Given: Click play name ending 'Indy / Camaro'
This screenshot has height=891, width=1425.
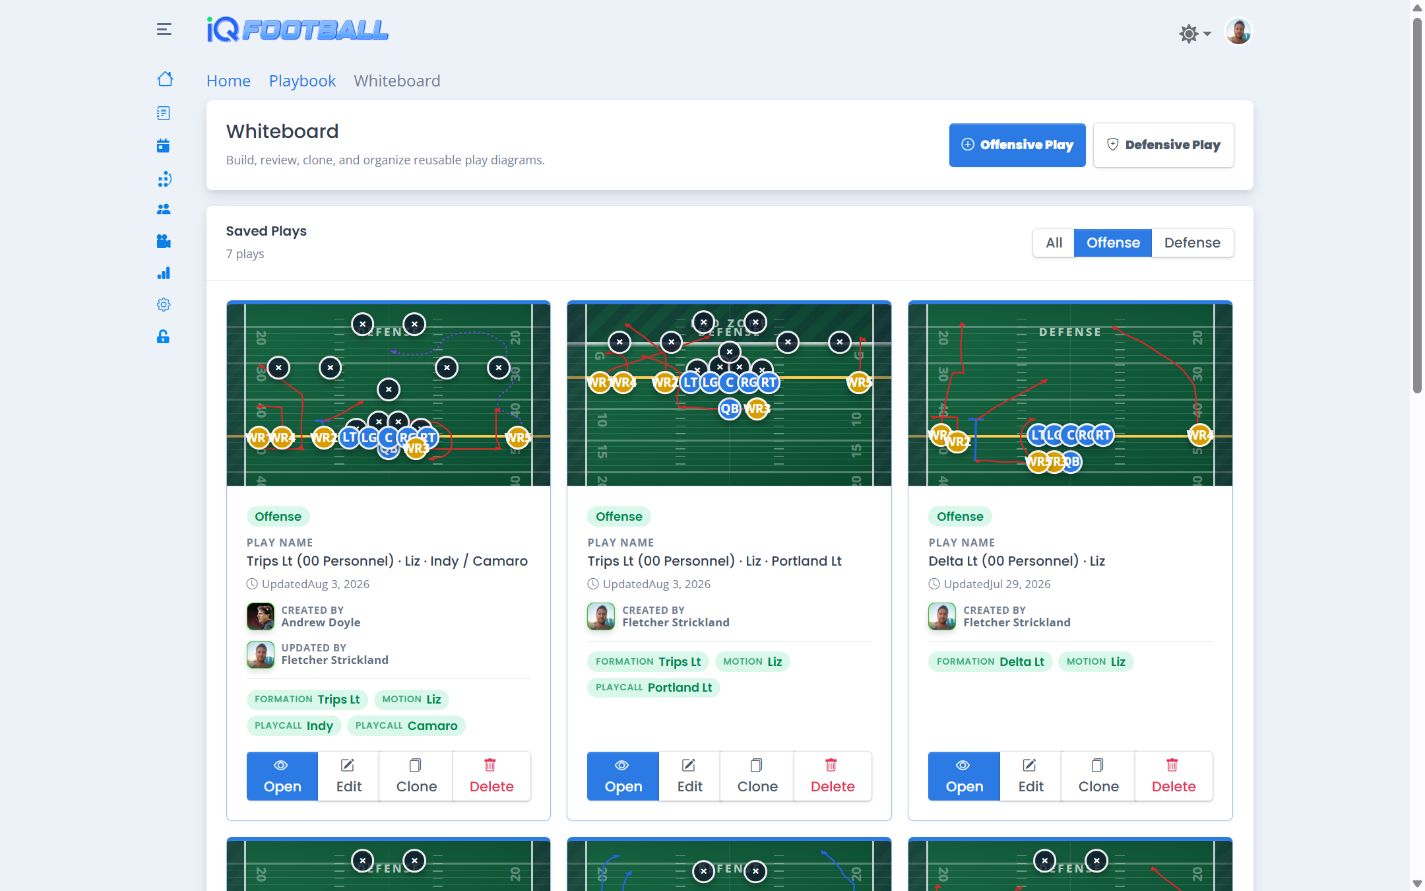Looking at the screenshot, I should [387, 561].
